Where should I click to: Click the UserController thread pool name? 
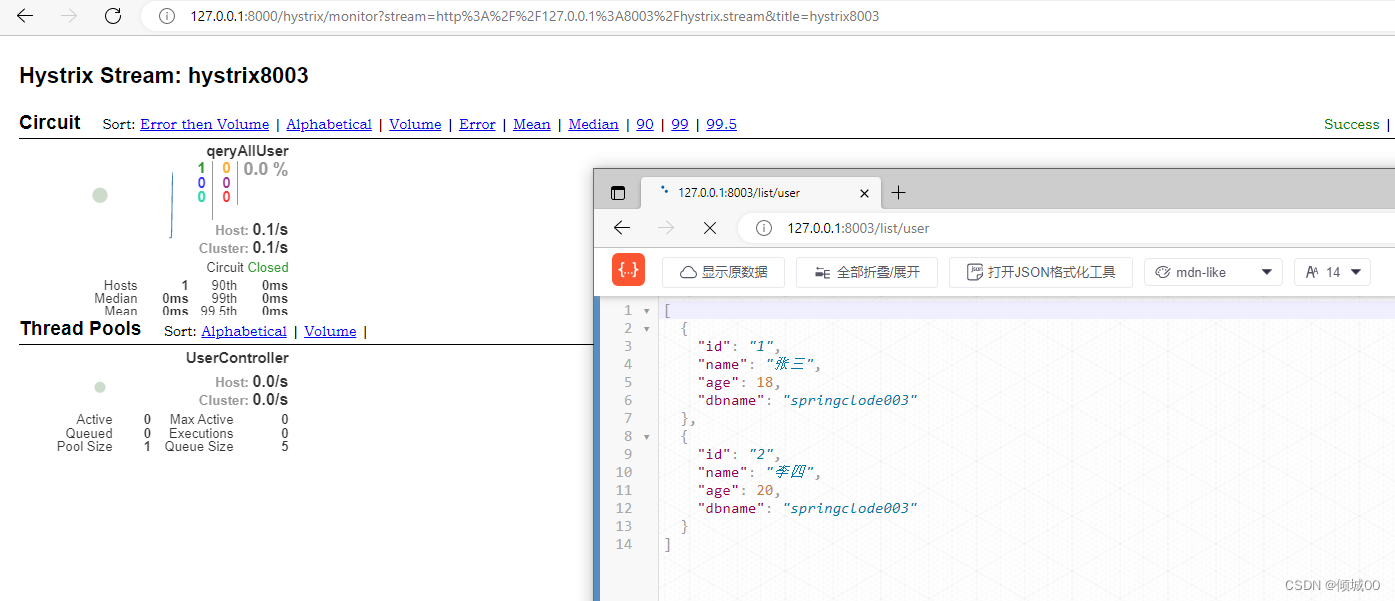pos(237,358)
